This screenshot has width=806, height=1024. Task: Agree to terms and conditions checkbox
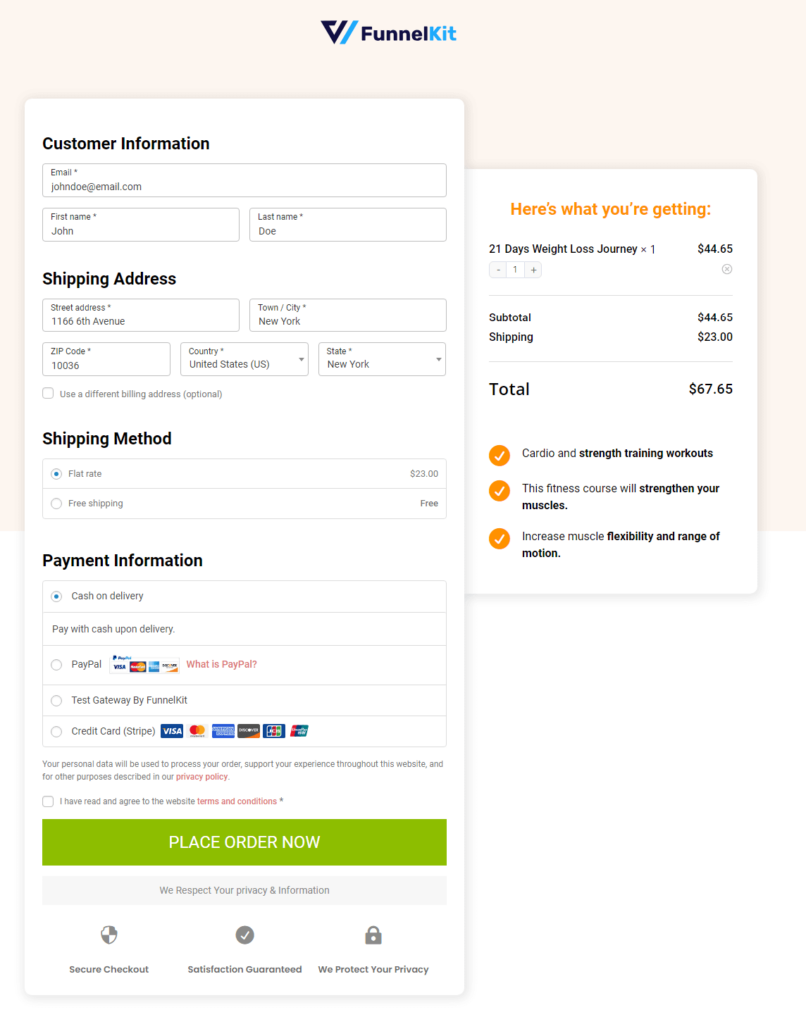click(48, 801)
